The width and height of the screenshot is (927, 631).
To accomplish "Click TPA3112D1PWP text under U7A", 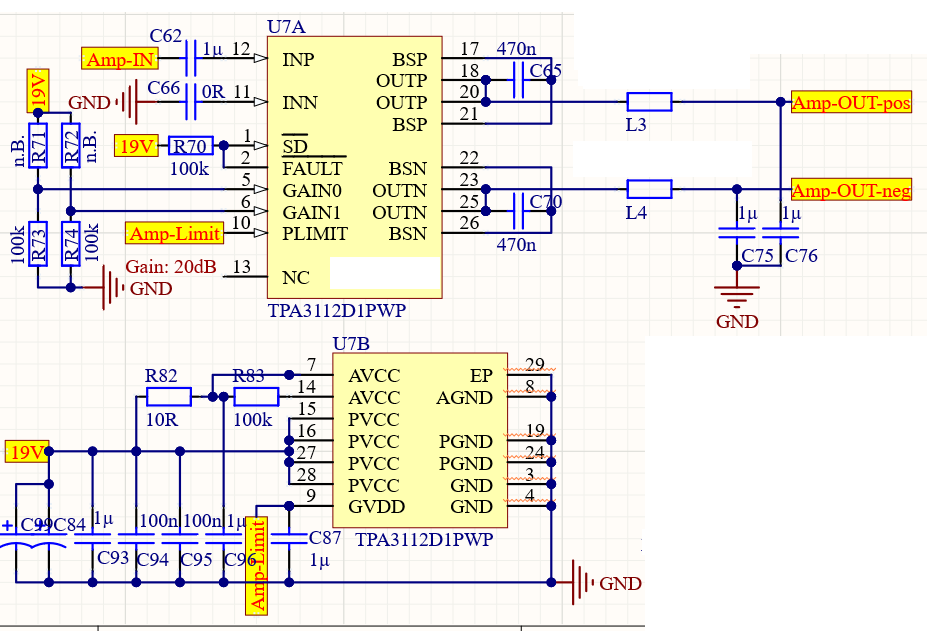I will [x=337, y=310].
